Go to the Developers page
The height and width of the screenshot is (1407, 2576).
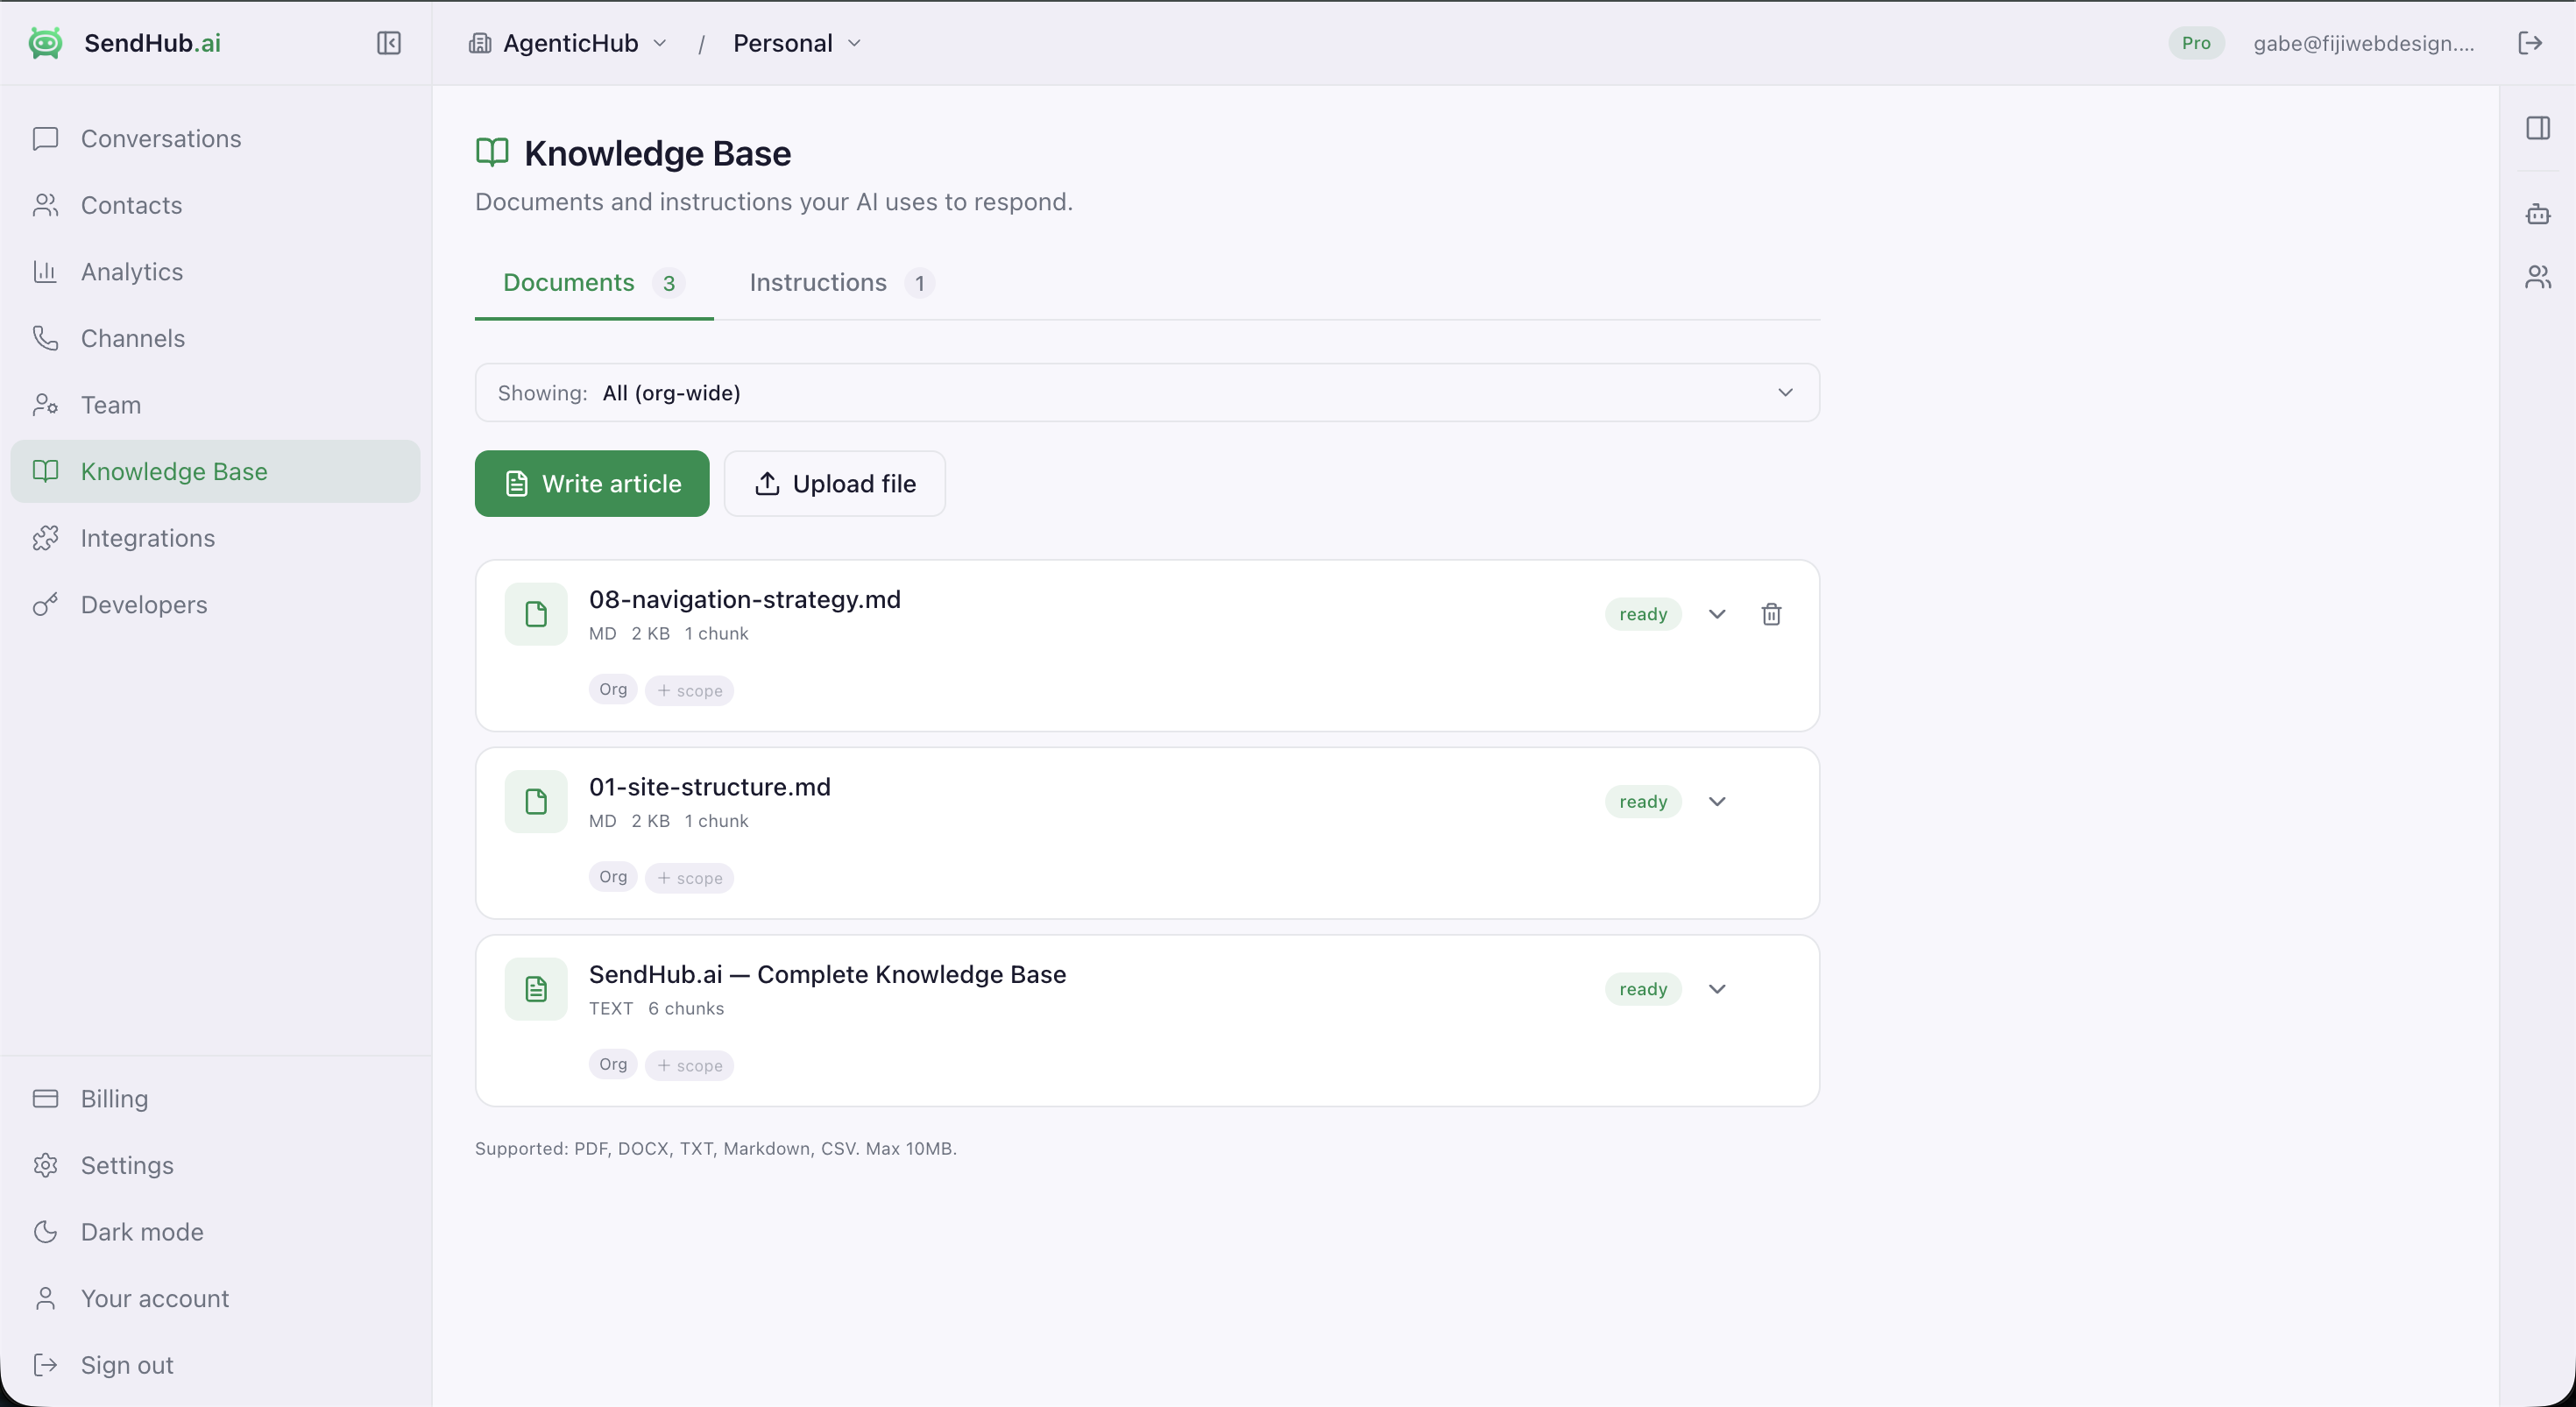pyautogui.click(x=215, y=604)
